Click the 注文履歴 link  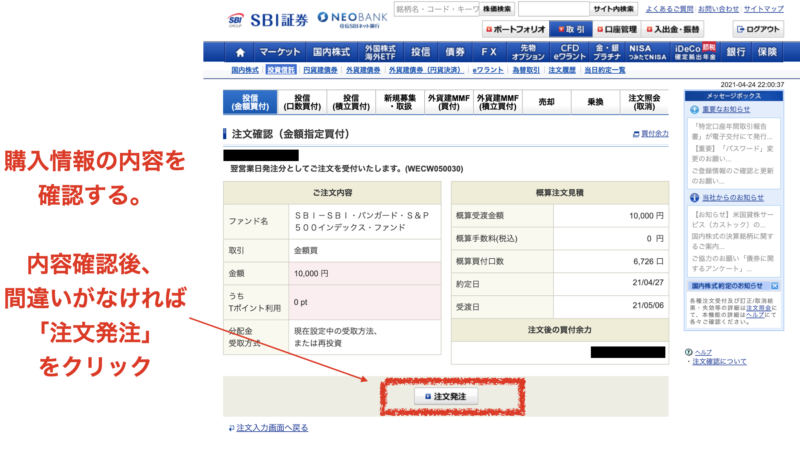[x=562, y=70]
